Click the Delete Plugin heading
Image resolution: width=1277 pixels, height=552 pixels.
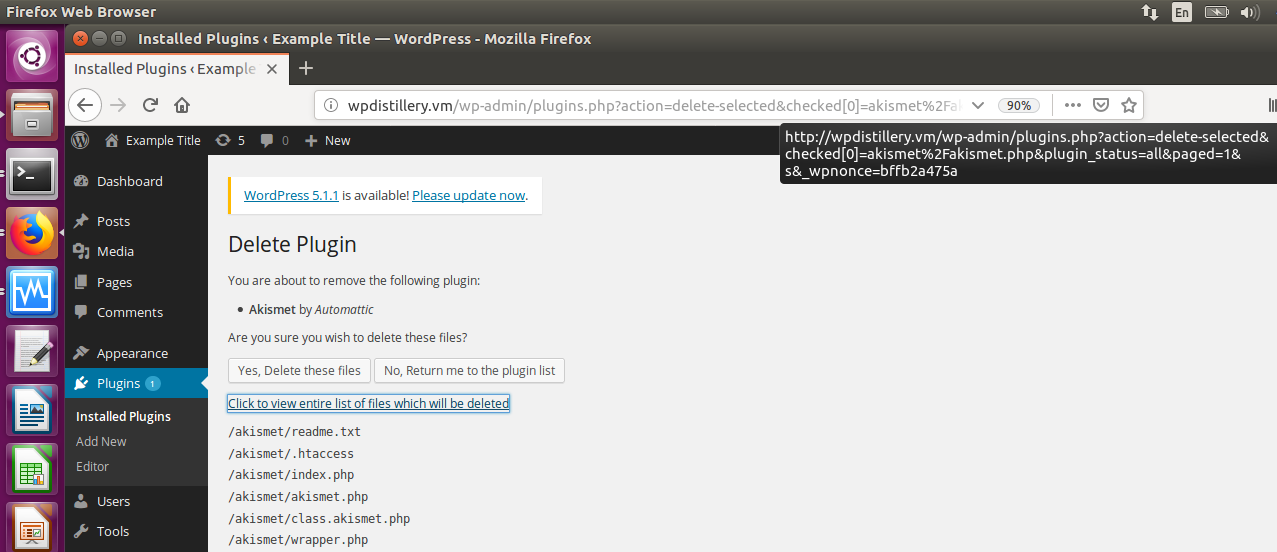(292, 245)
